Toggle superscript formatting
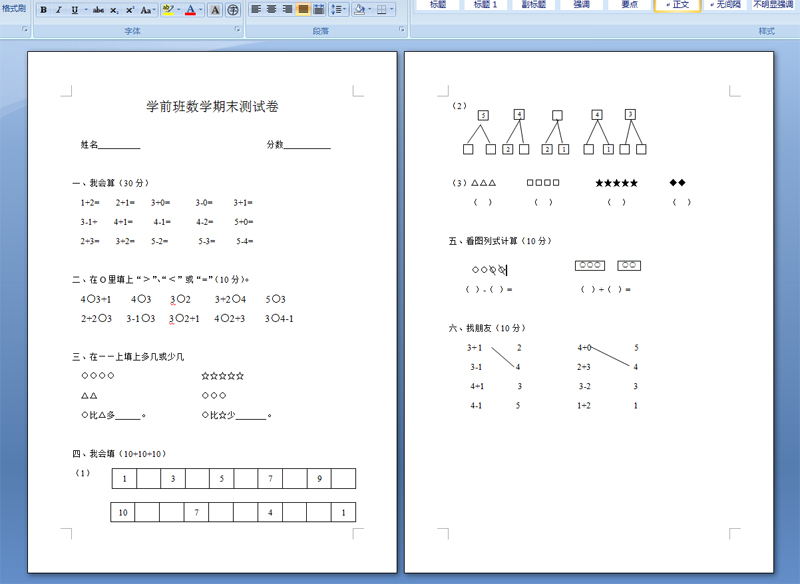Screen dimensions: 800x584 point(130,10)
